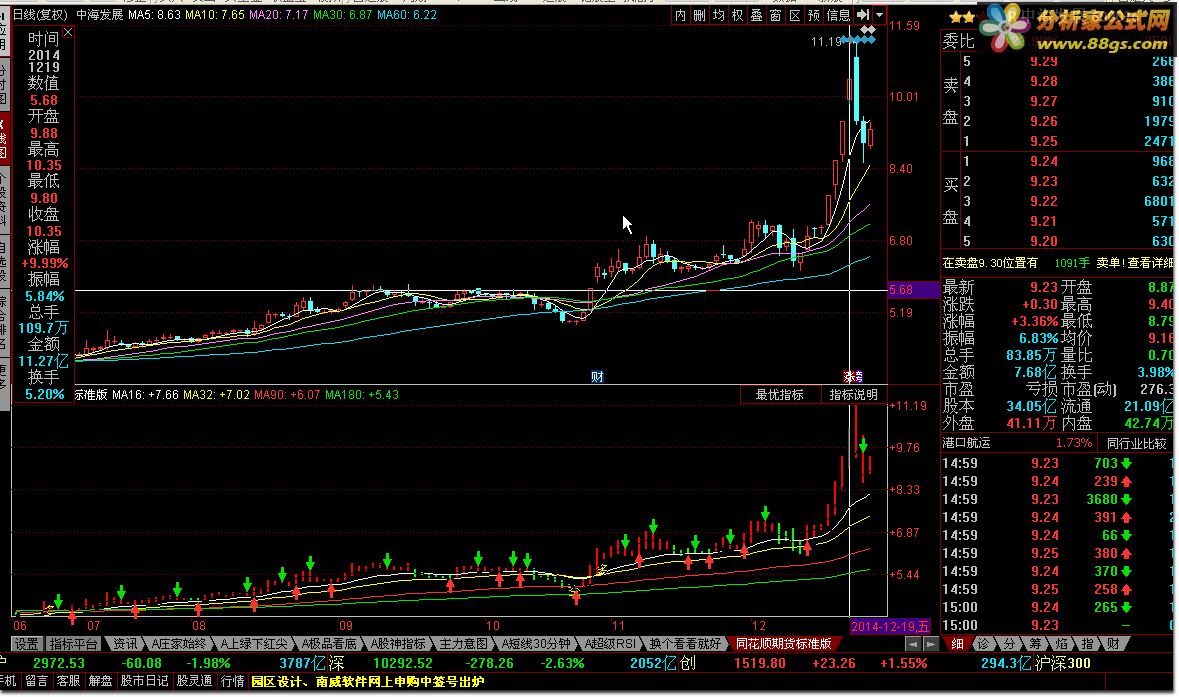Click sell level 1 price 9.25

[x=1044, y=141]
